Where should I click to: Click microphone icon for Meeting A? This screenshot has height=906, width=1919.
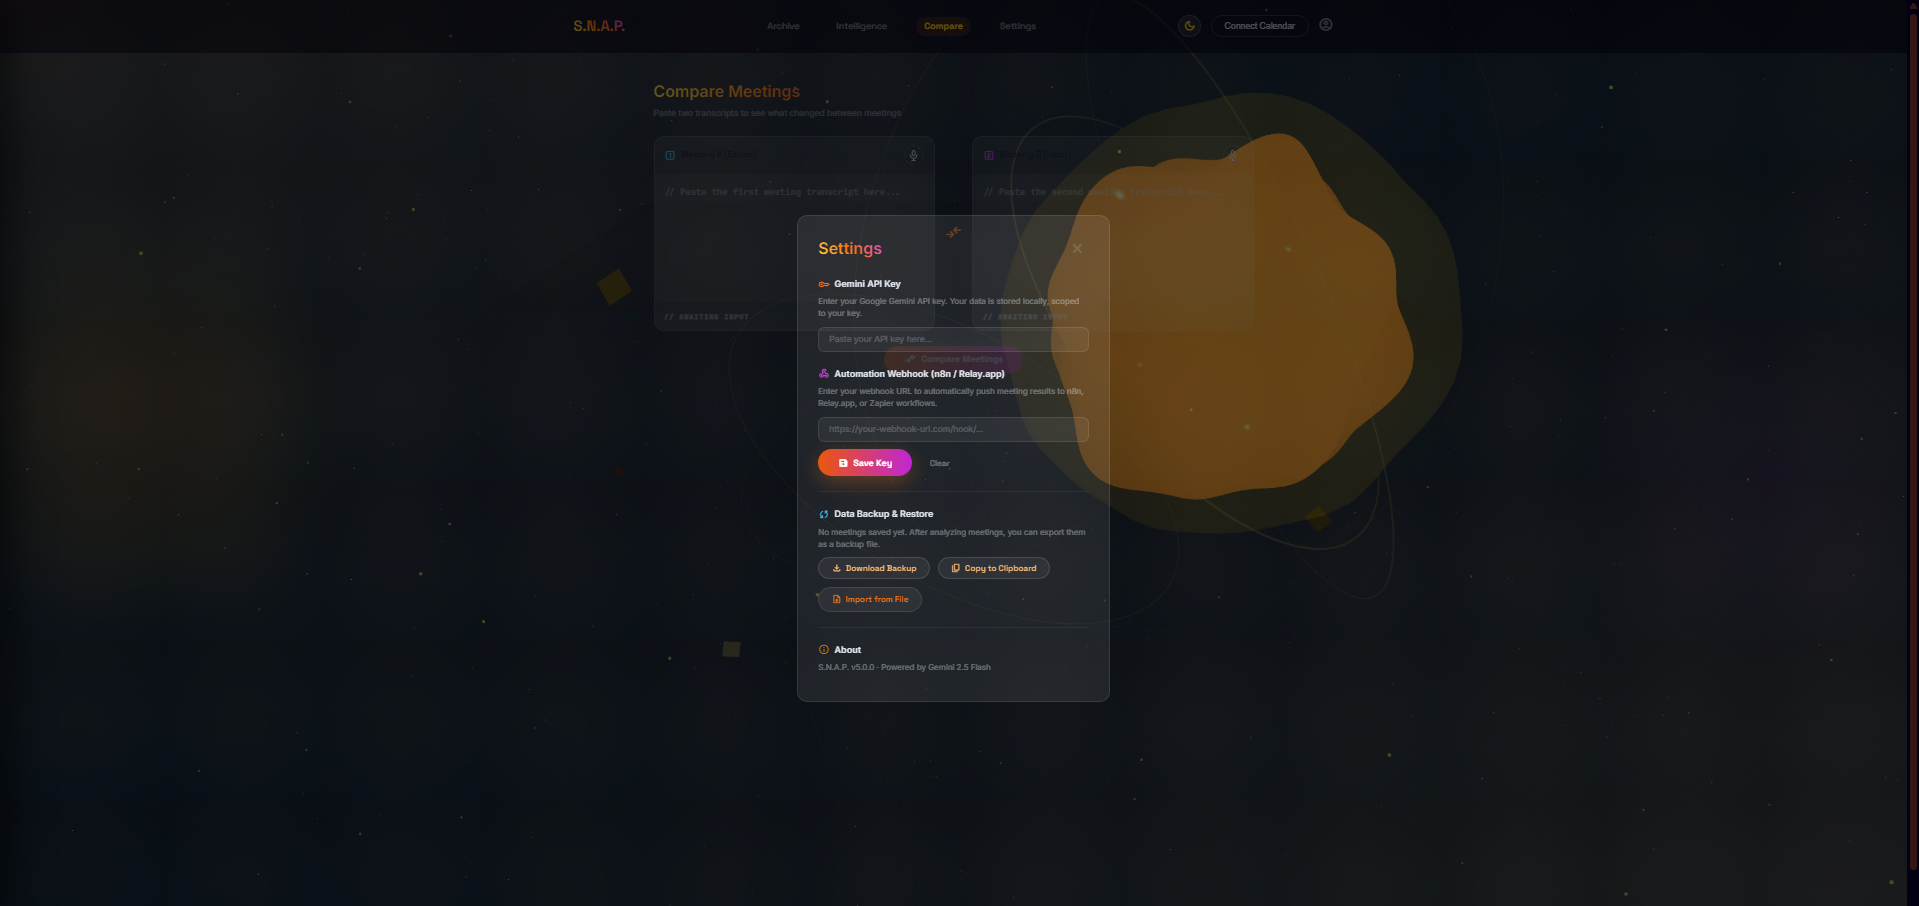click(913, 156)
